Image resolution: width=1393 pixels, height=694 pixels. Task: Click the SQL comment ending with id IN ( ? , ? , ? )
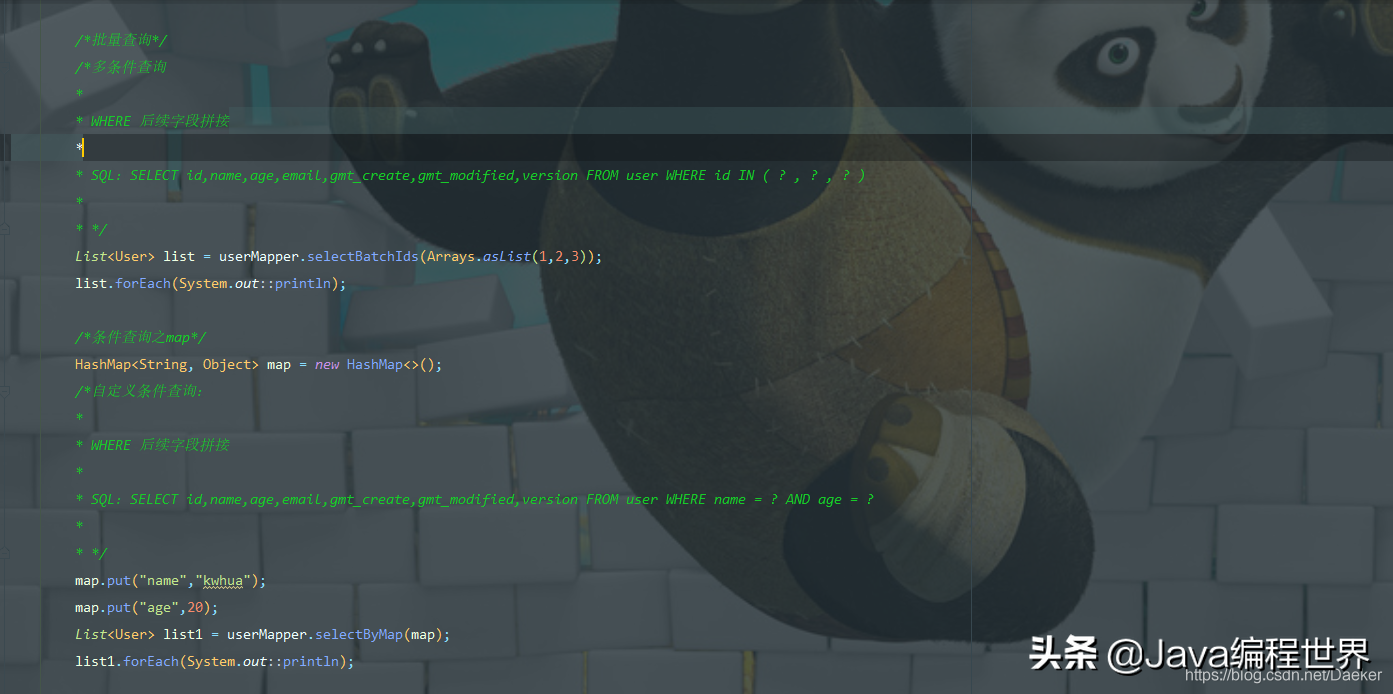[470, 175]
